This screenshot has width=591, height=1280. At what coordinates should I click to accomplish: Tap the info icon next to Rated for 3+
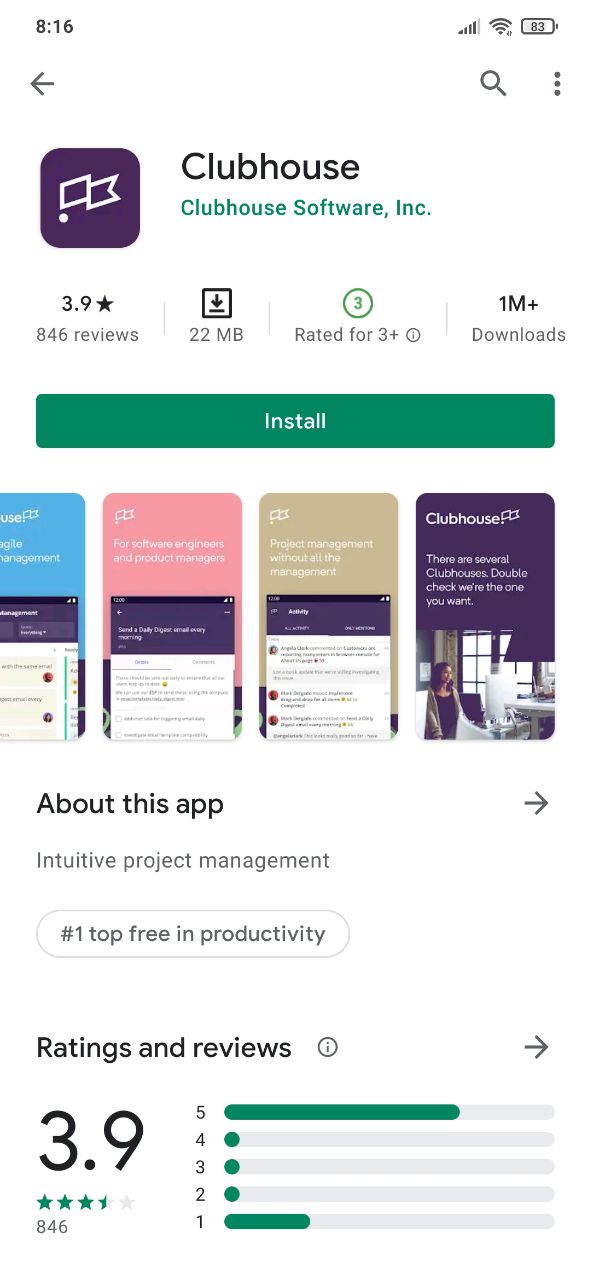pos(413,335)
